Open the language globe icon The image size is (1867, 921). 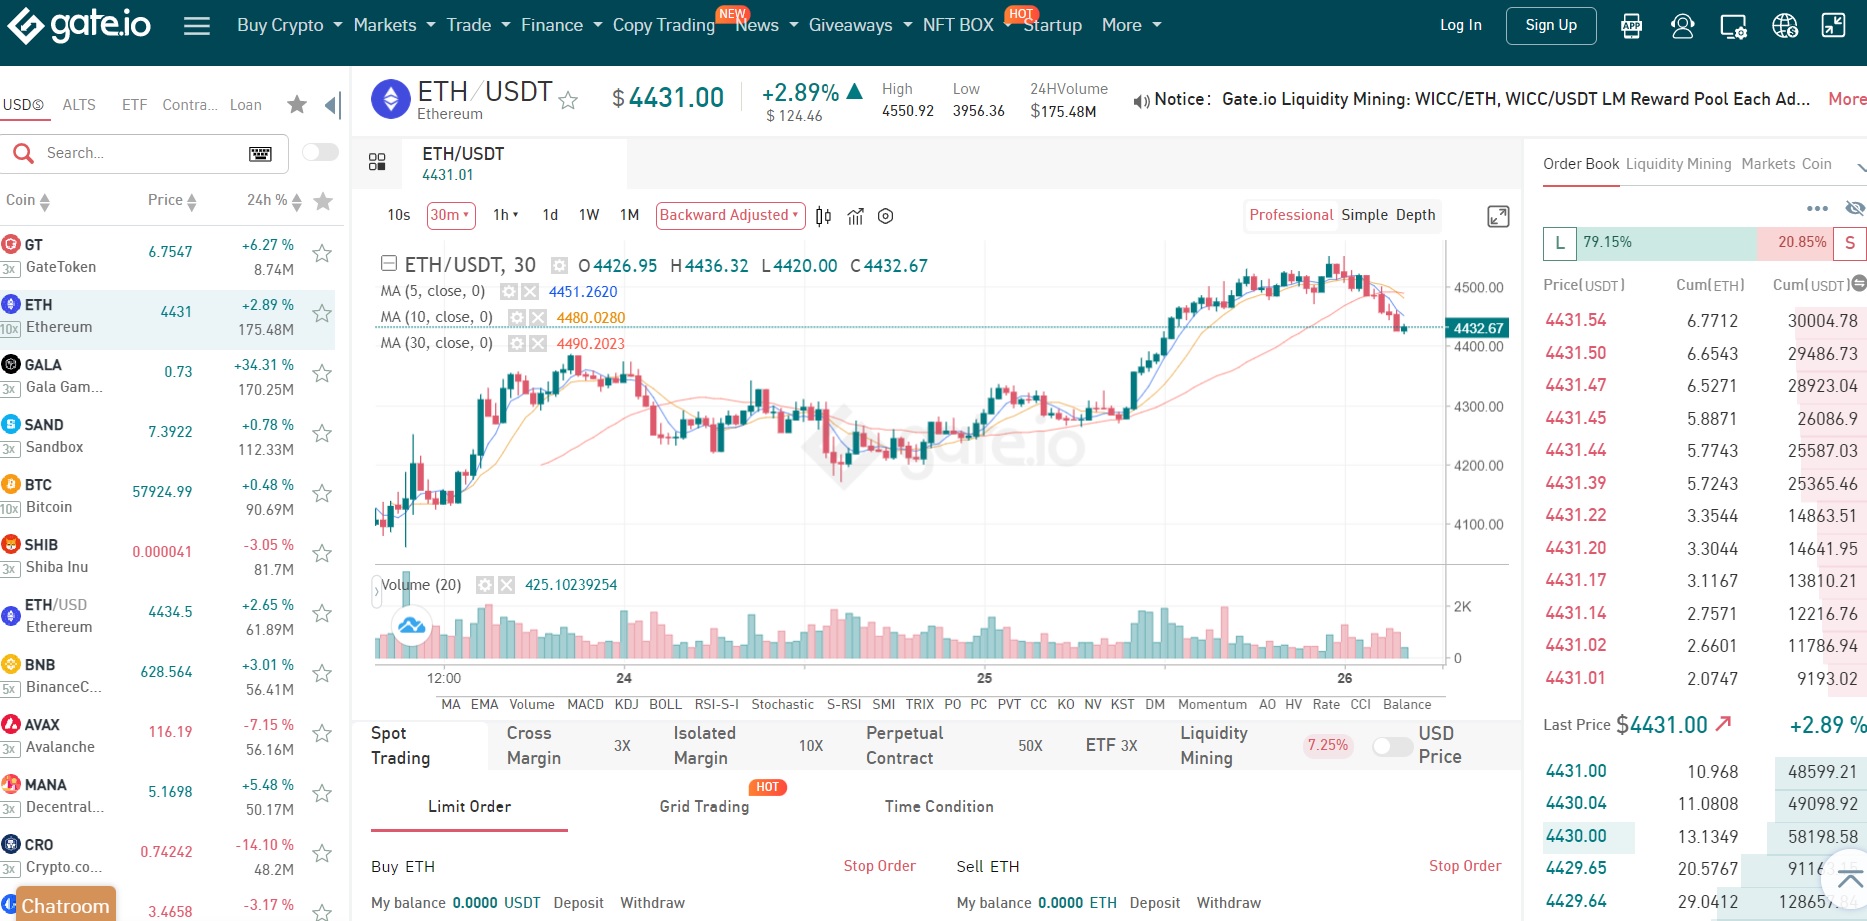(x=1785, y=26)
